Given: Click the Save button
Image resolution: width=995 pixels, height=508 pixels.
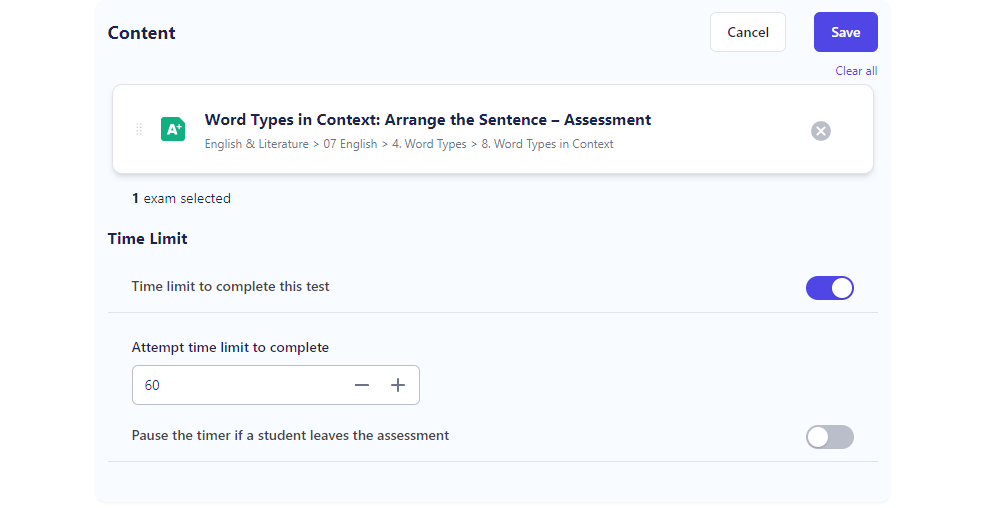Looking at the screenshot, I should click(846, 32).
